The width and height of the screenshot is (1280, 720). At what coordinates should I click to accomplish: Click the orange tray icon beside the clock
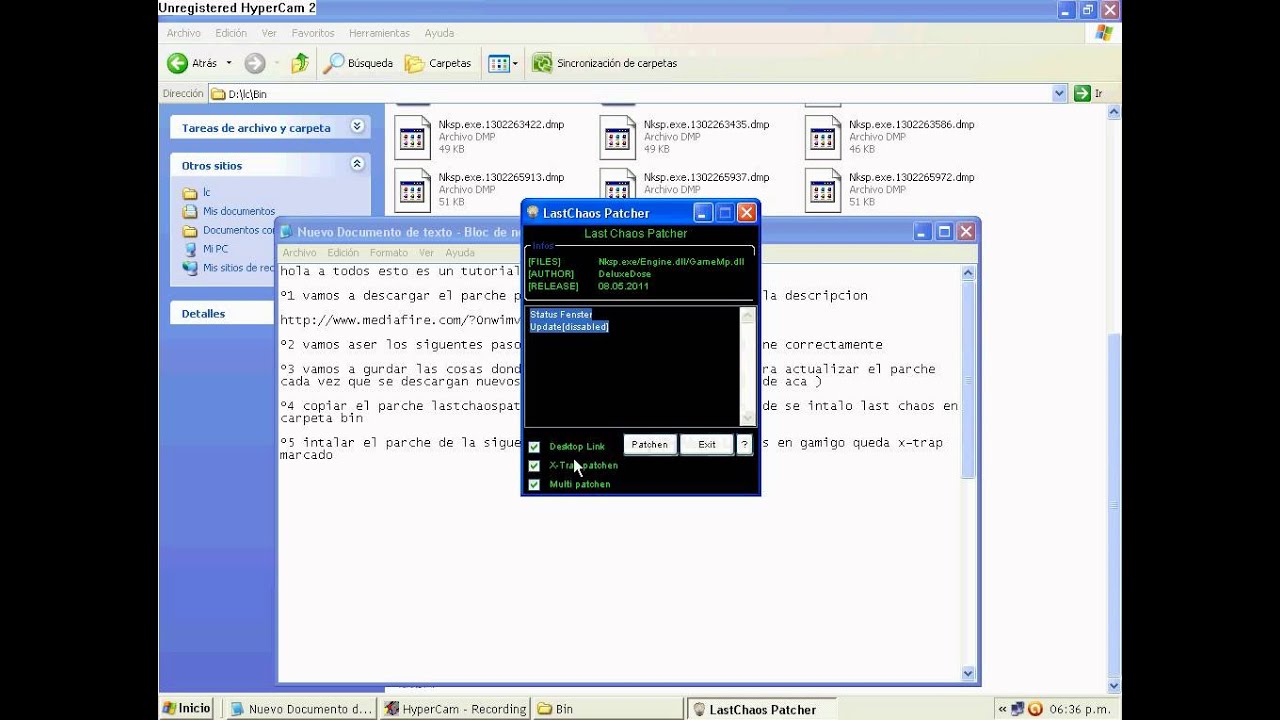click(x=1035, y=709)
